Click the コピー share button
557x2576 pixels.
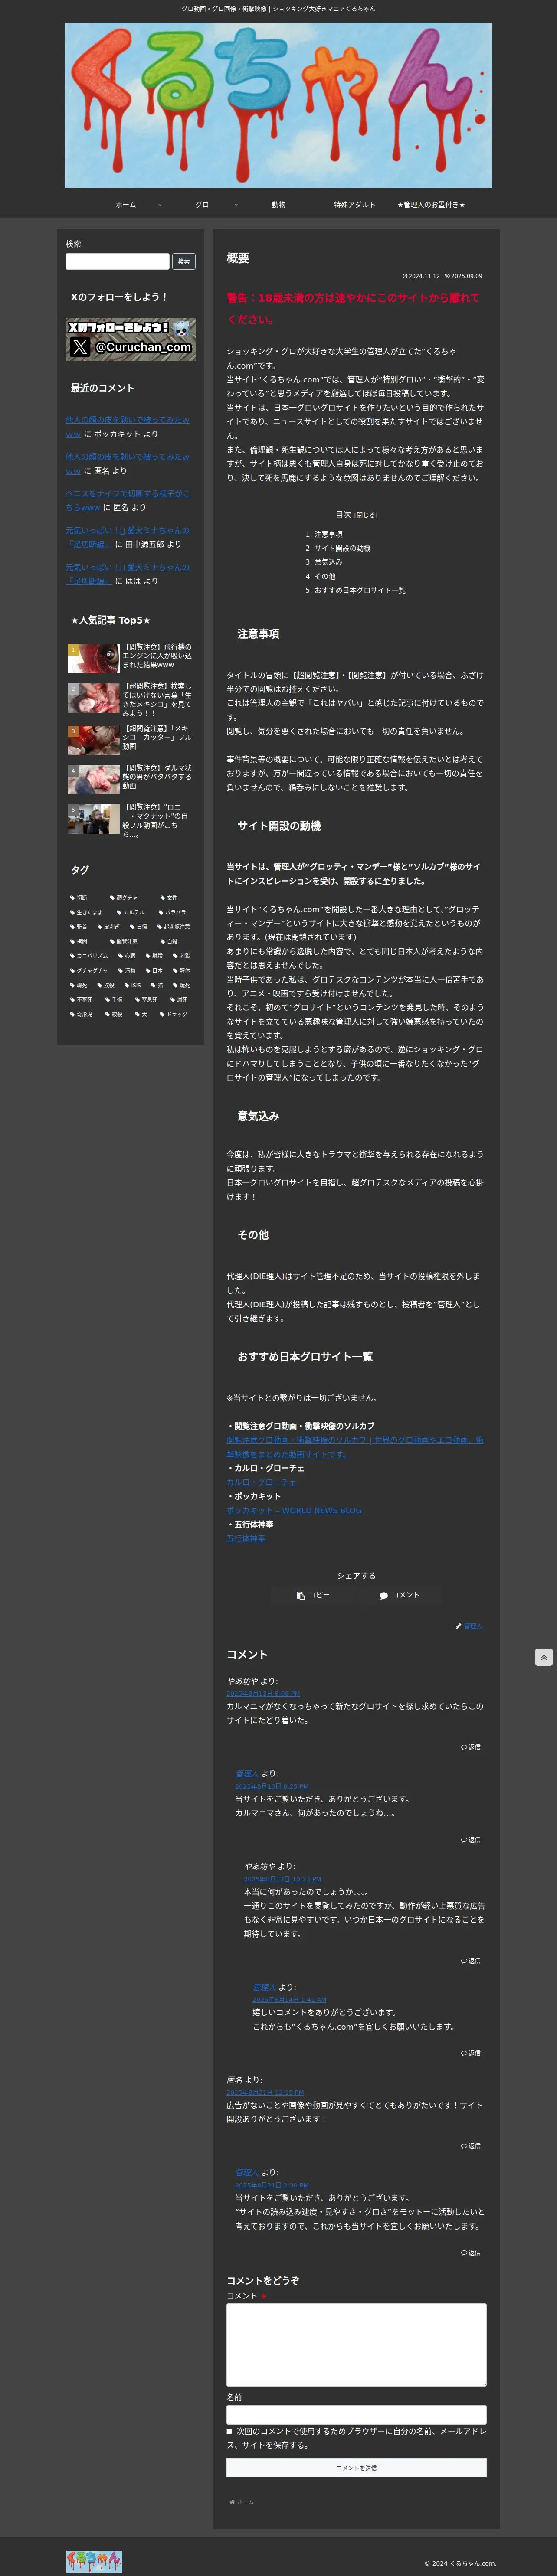tap(313, 1595)
